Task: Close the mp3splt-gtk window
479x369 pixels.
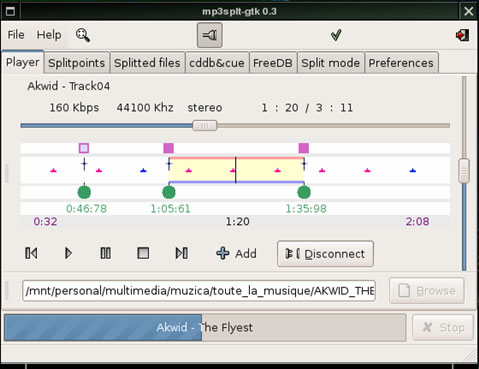Action: [x=469, y=11]
